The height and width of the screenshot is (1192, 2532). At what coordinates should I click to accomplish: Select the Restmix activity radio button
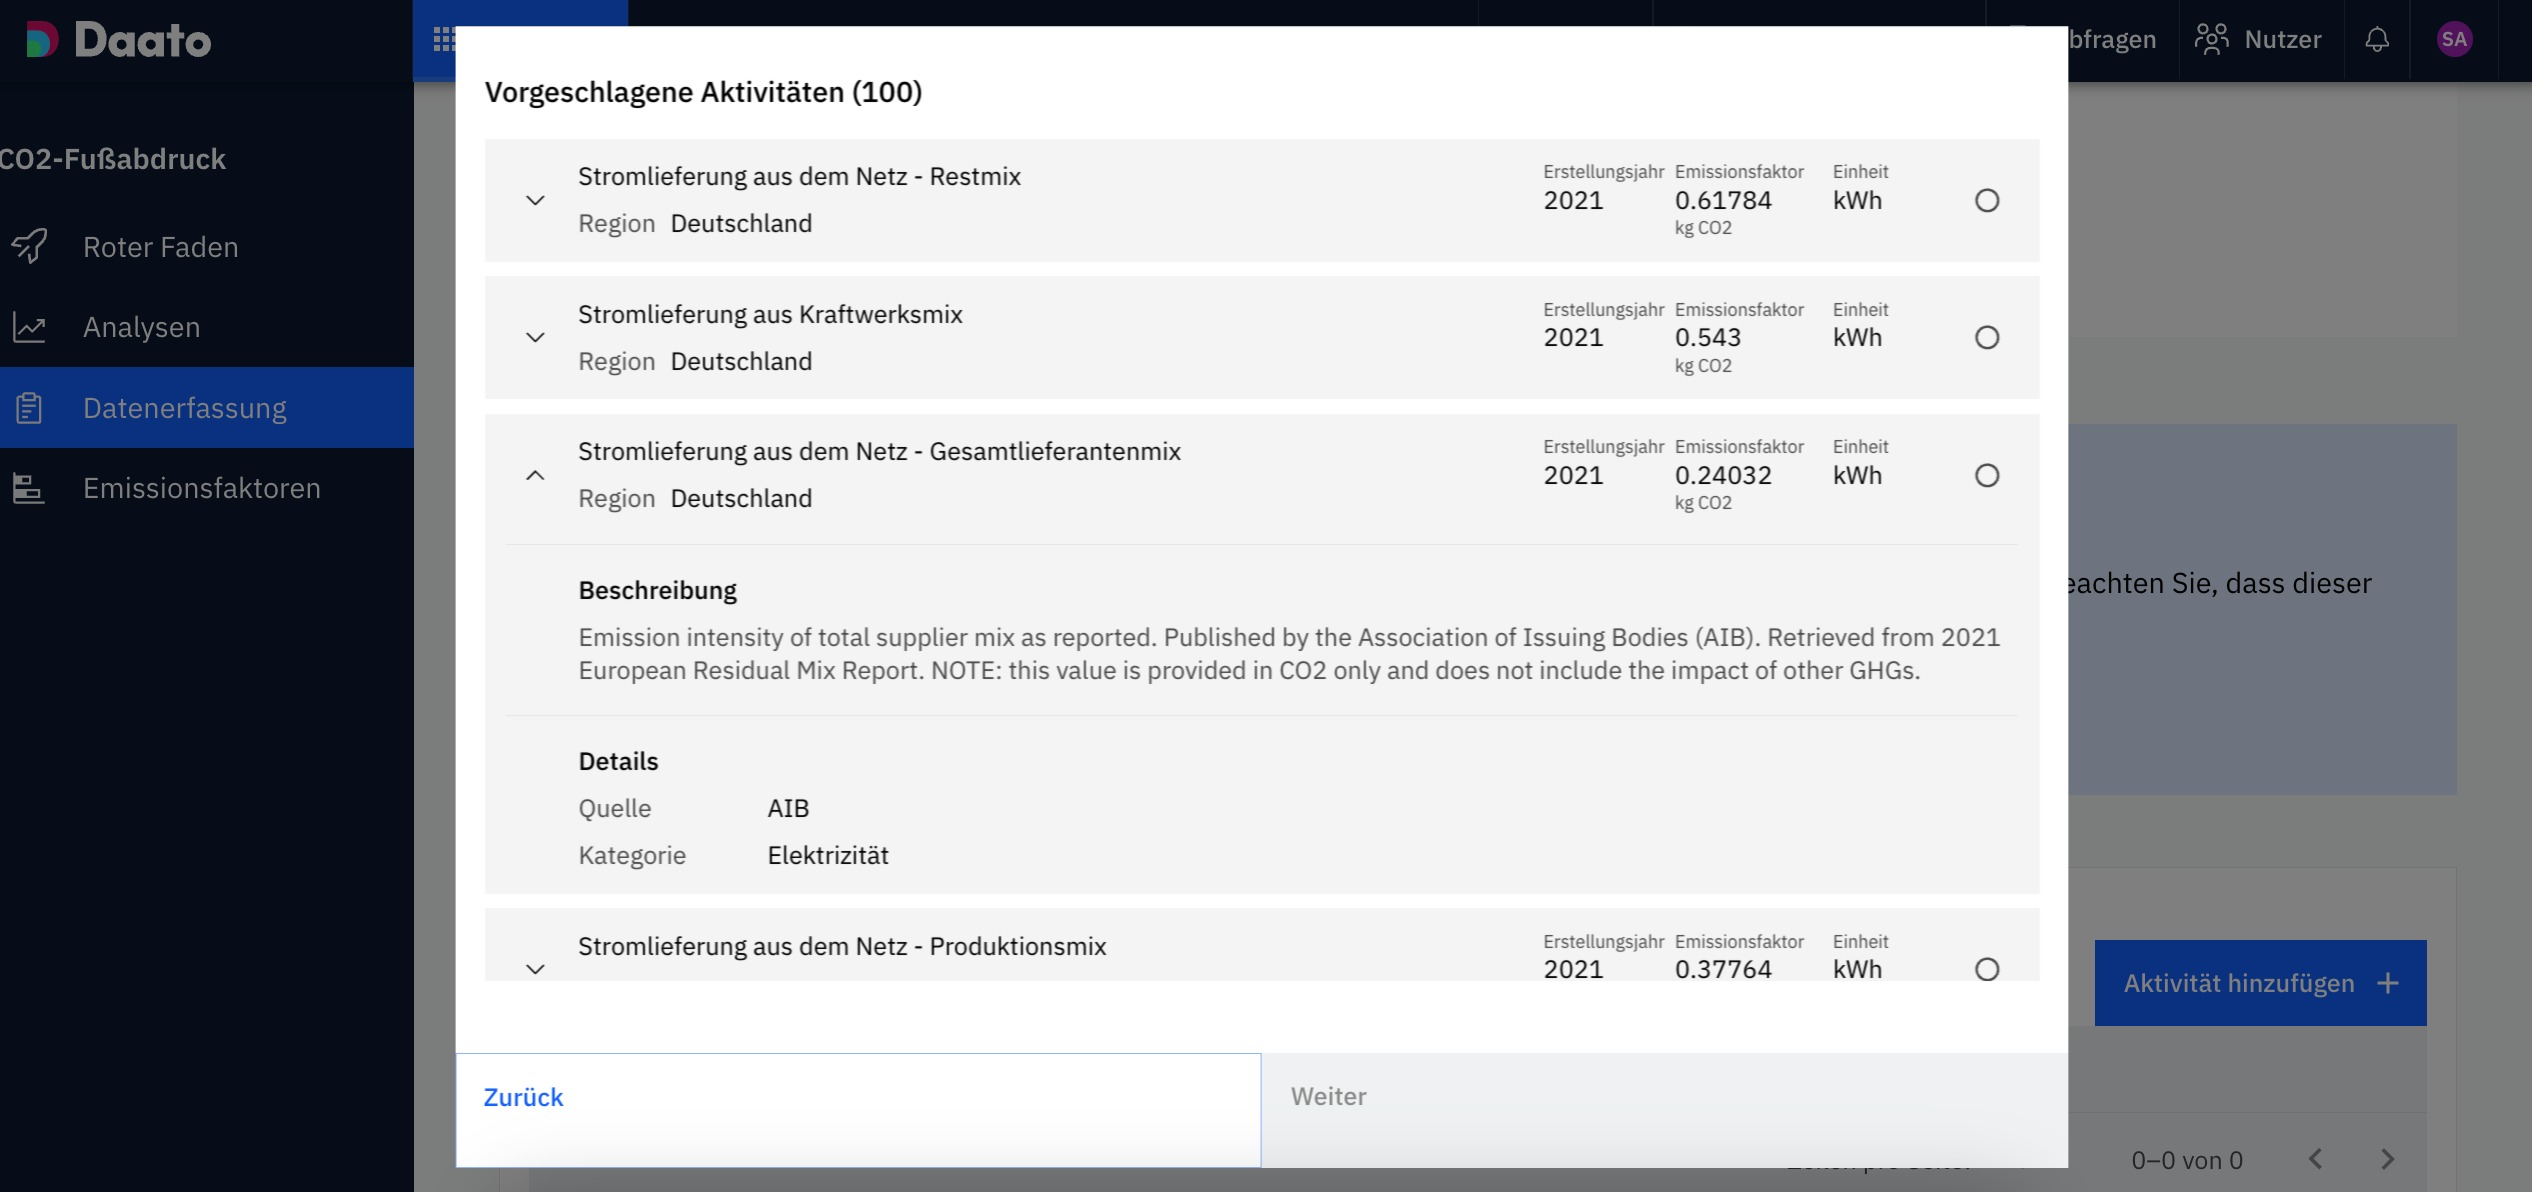click(1987, 201)
